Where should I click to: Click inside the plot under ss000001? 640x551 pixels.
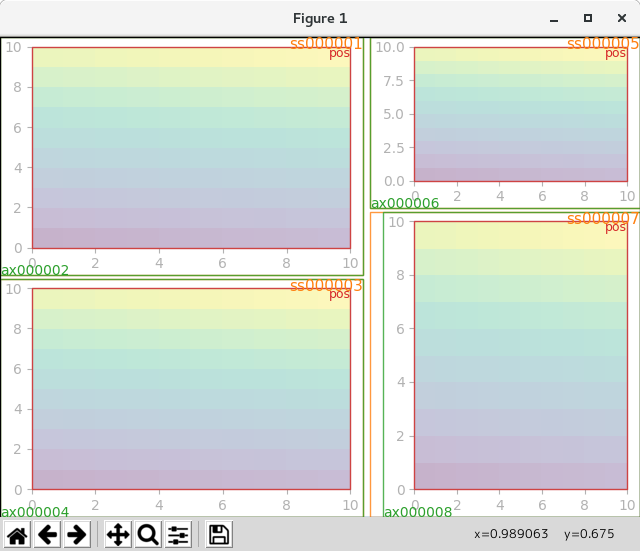pyautogui.click(x=191, y=148)
